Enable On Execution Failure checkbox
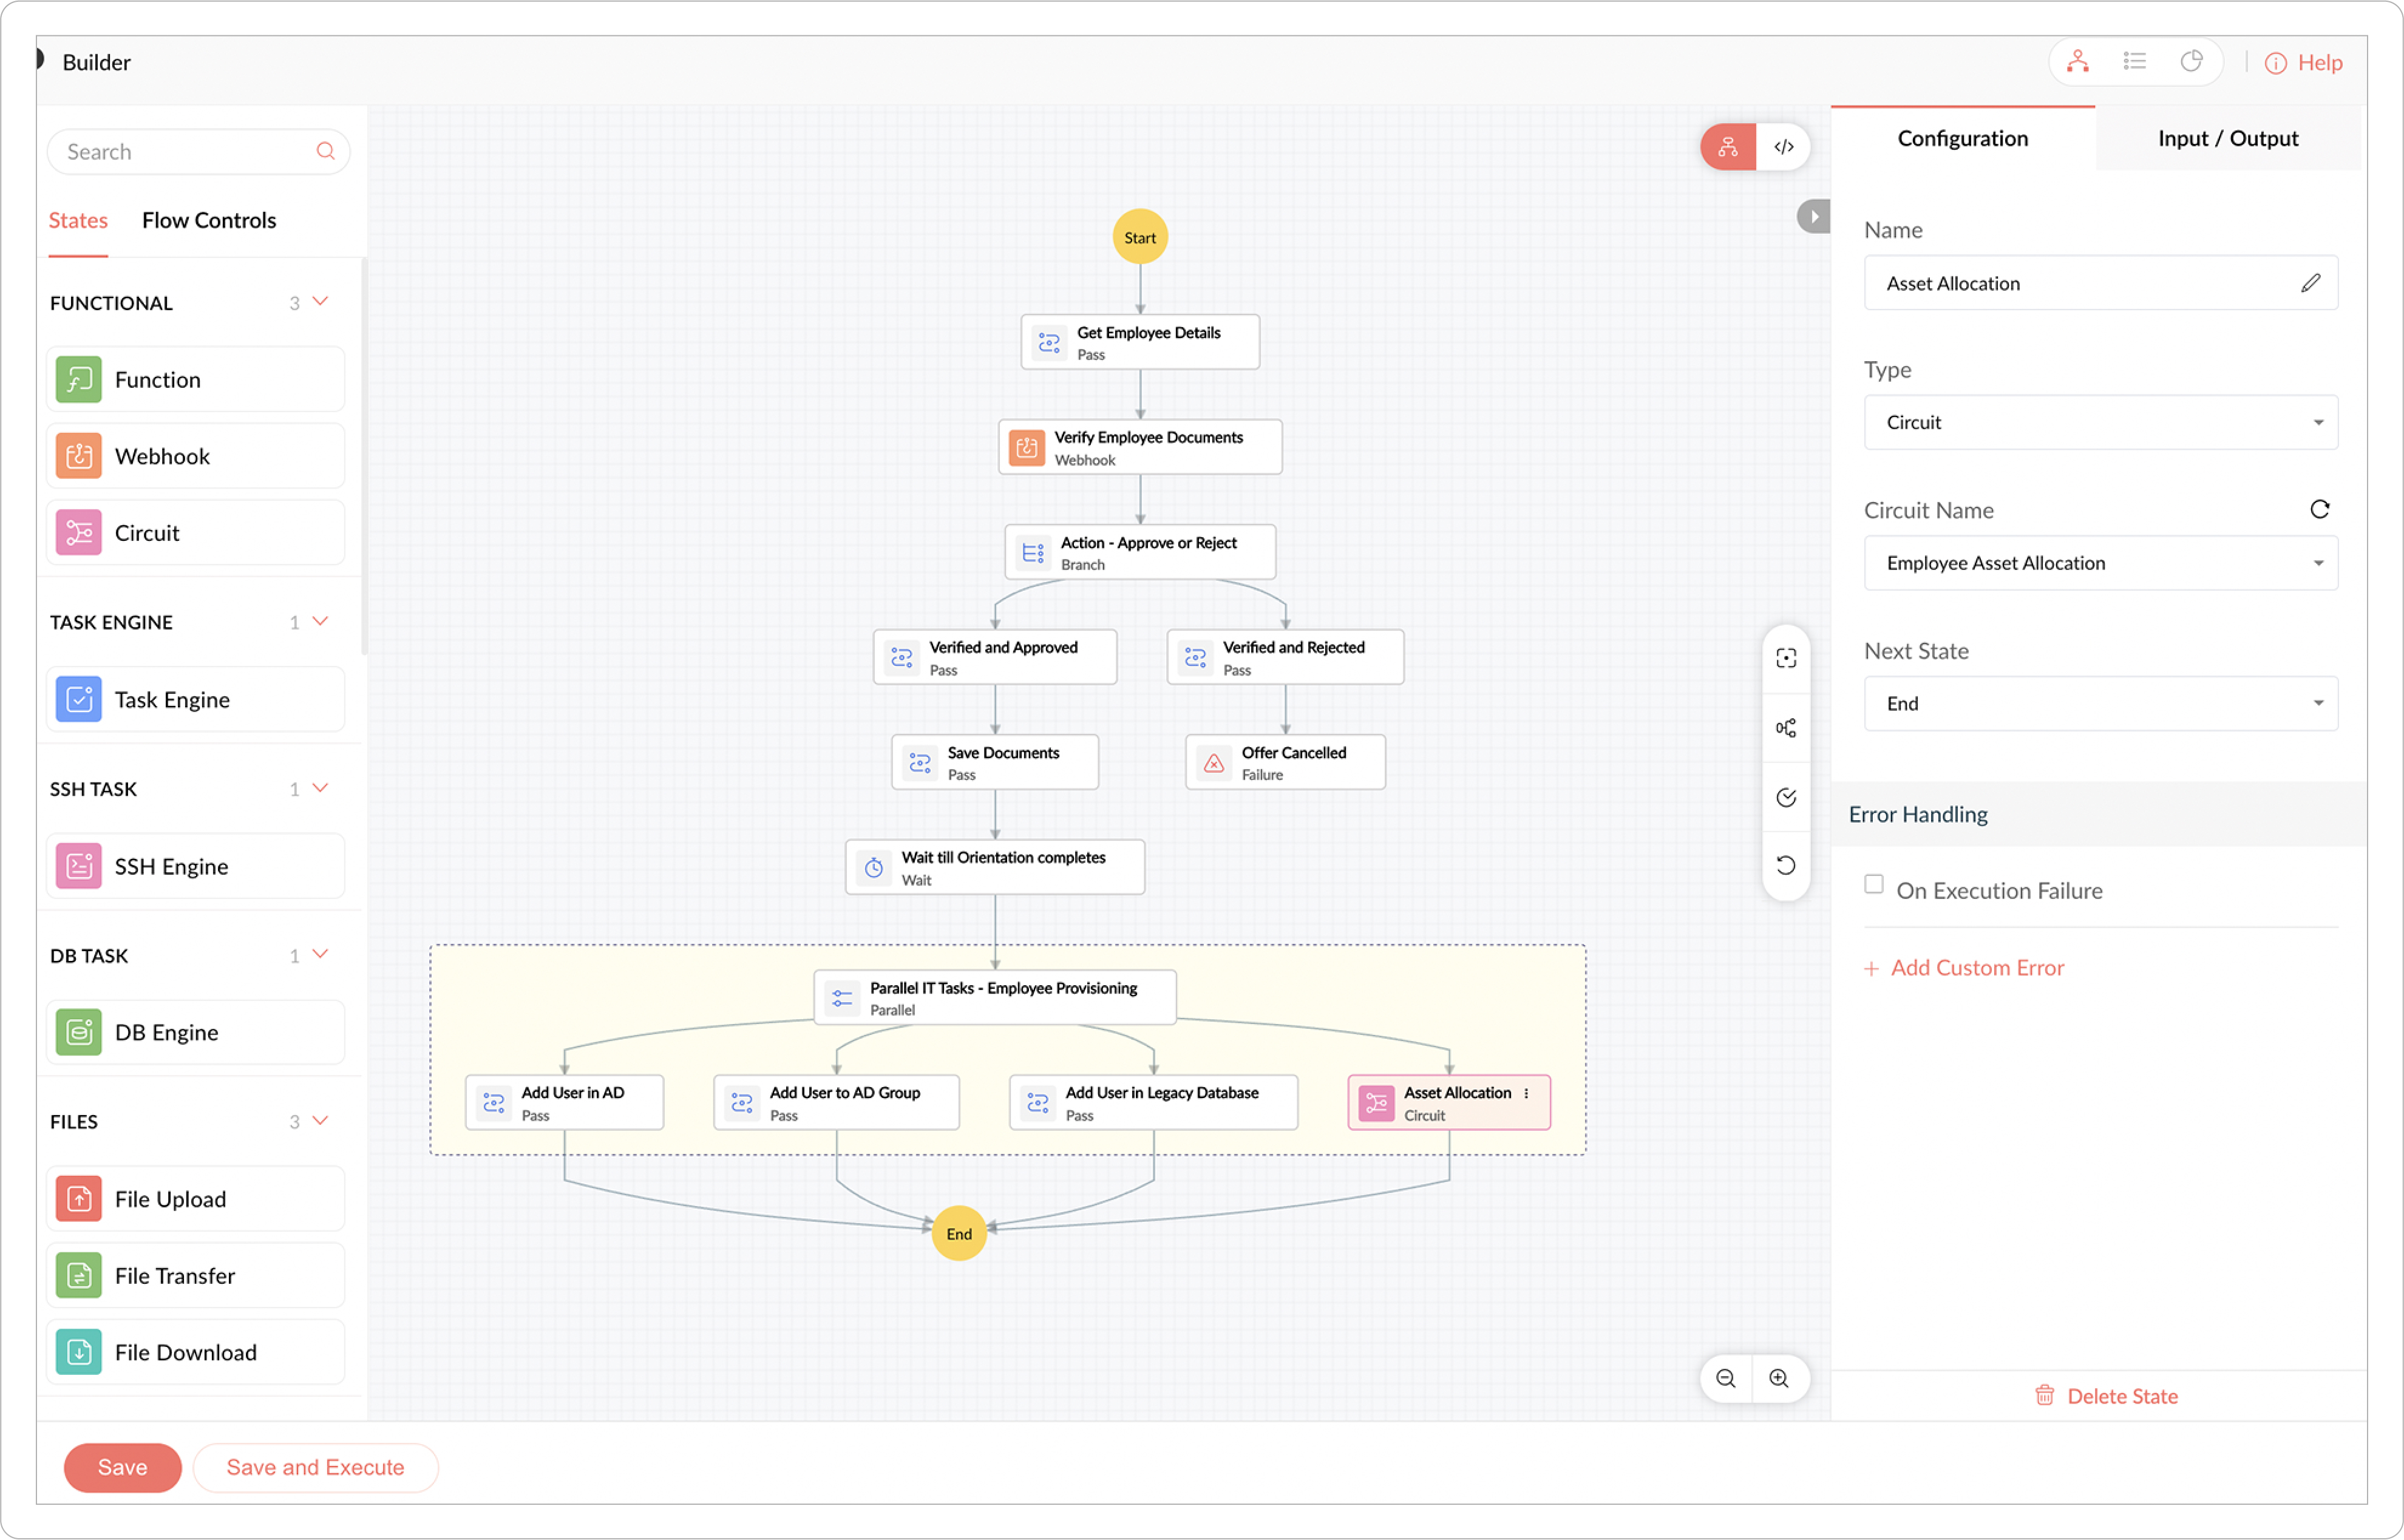This screenshot has height=1540, width=2404. pos(1874,885)
